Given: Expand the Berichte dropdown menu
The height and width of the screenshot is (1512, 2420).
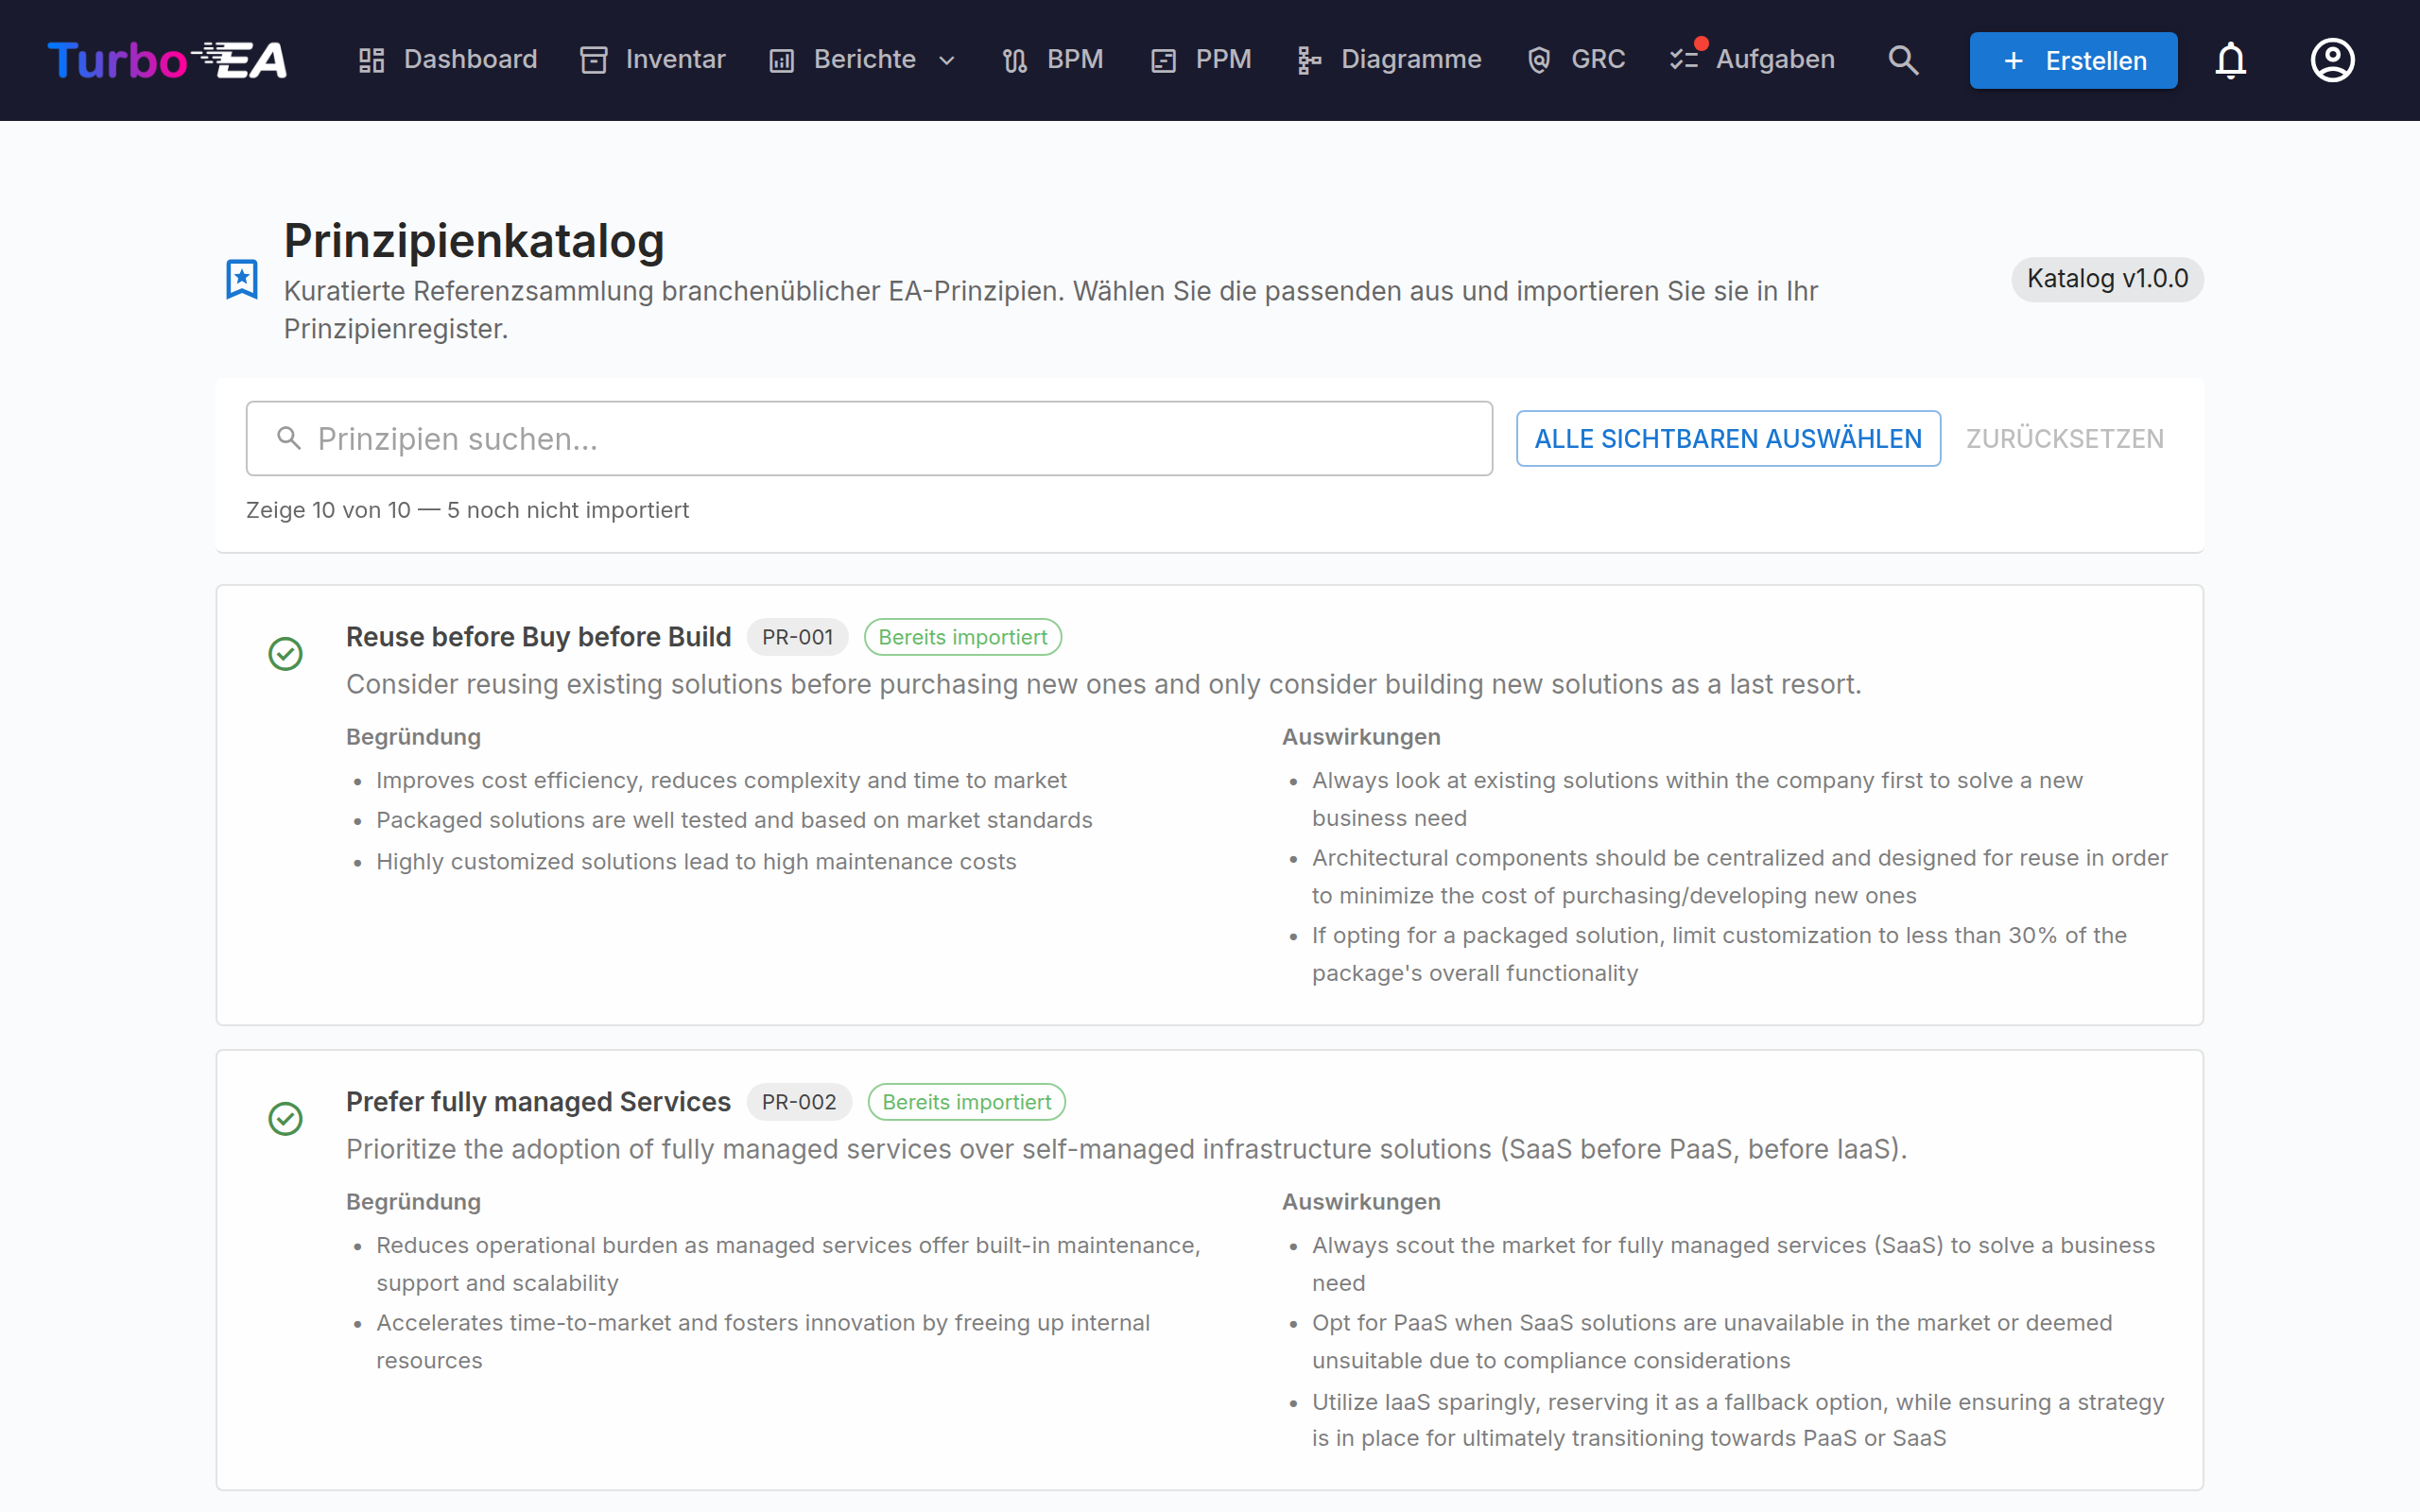Looking at the screenshot, I should pyautogui.click(x=863, y=60).
